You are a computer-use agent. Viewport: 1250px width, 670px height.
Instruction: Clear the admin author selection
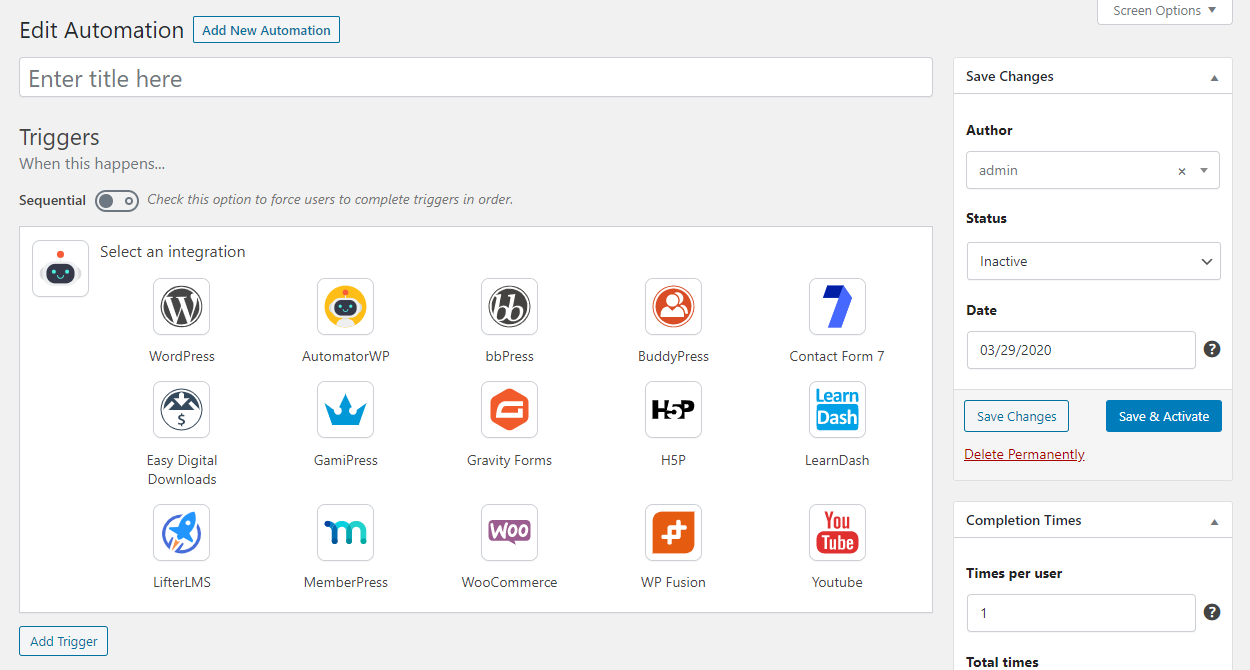pos(1182,171)
